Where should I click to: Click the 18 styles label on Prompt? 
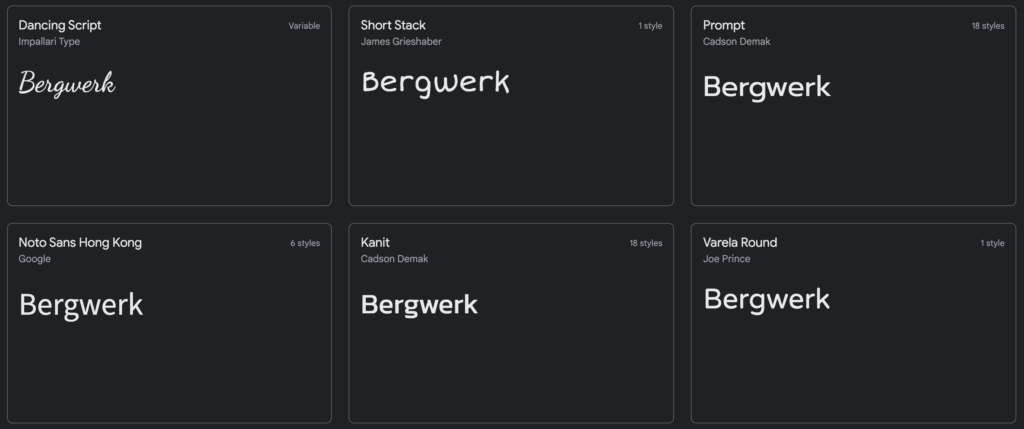tap(987, 26)
